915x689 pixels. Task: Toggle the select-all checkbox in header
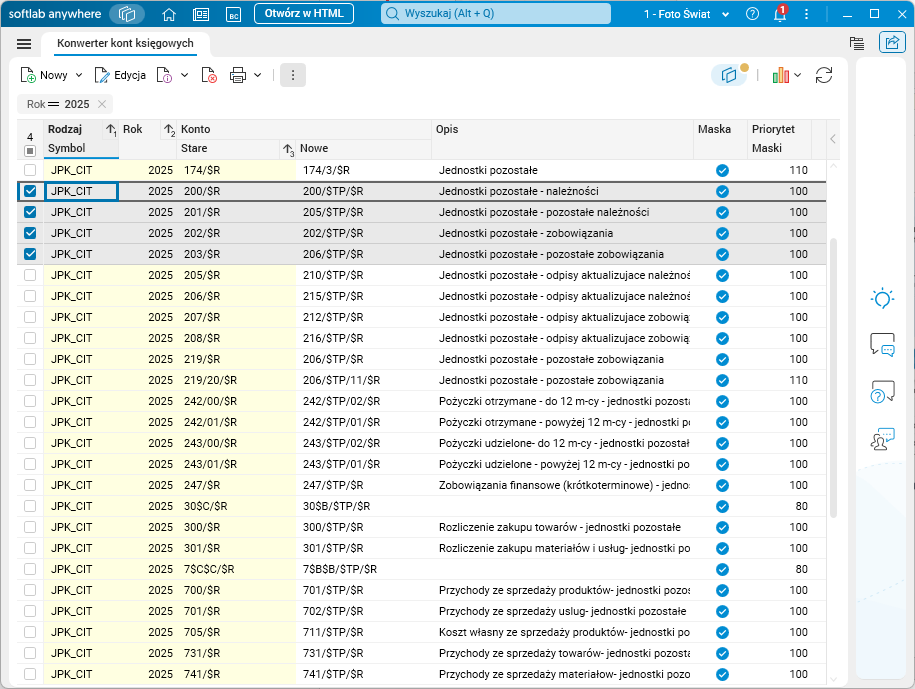(30, 150)
